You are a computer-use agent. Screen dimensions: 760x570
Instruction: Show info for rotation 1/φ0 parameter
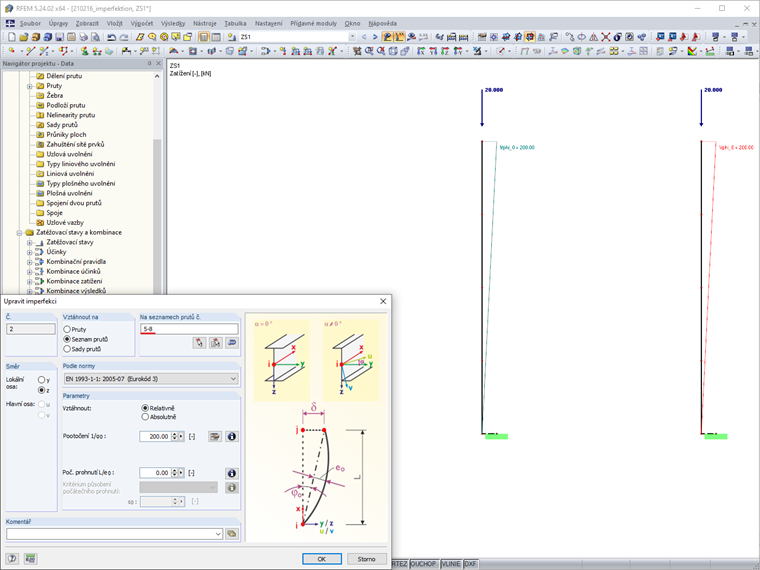[x=232, y=436]
